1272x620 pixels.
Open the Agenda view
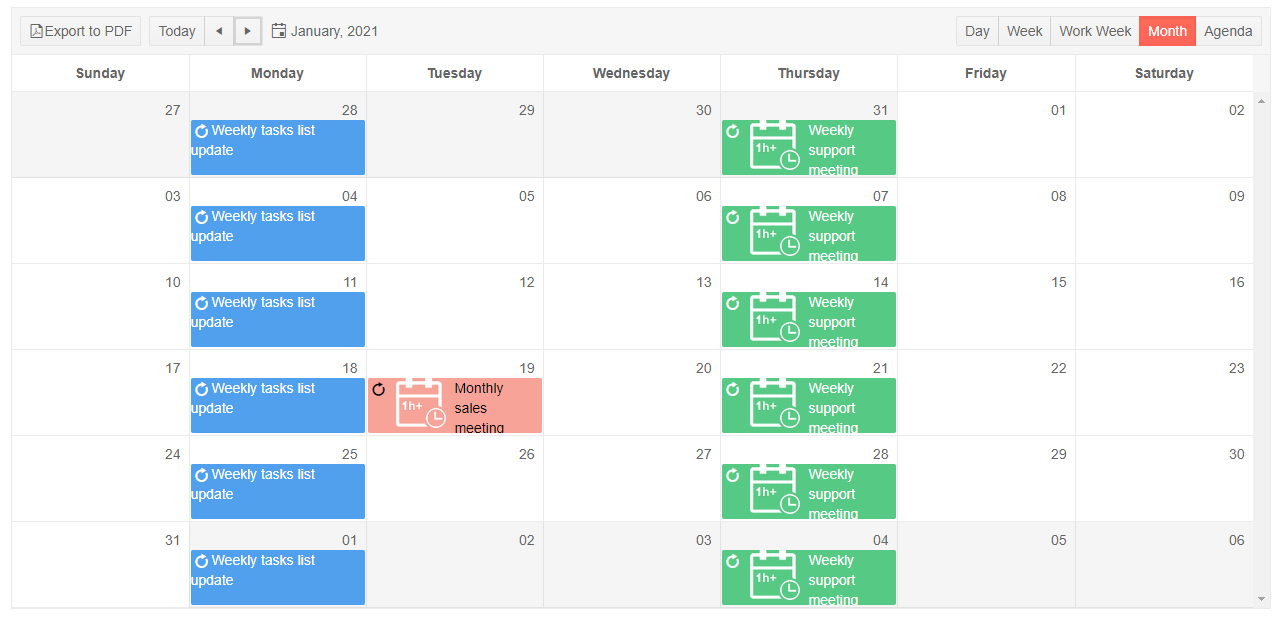(x=1228, y=31)
